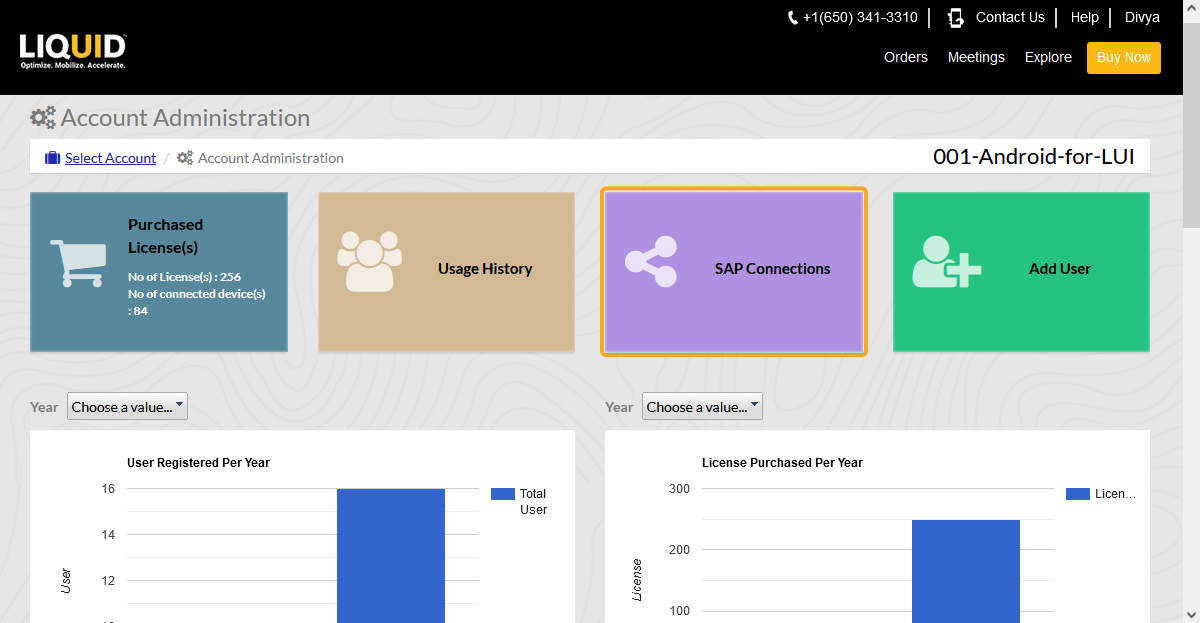The image size is (1200, 623).
Task: Click the mobile device icon beside Contact Us
Action: [x=956, y=18]
